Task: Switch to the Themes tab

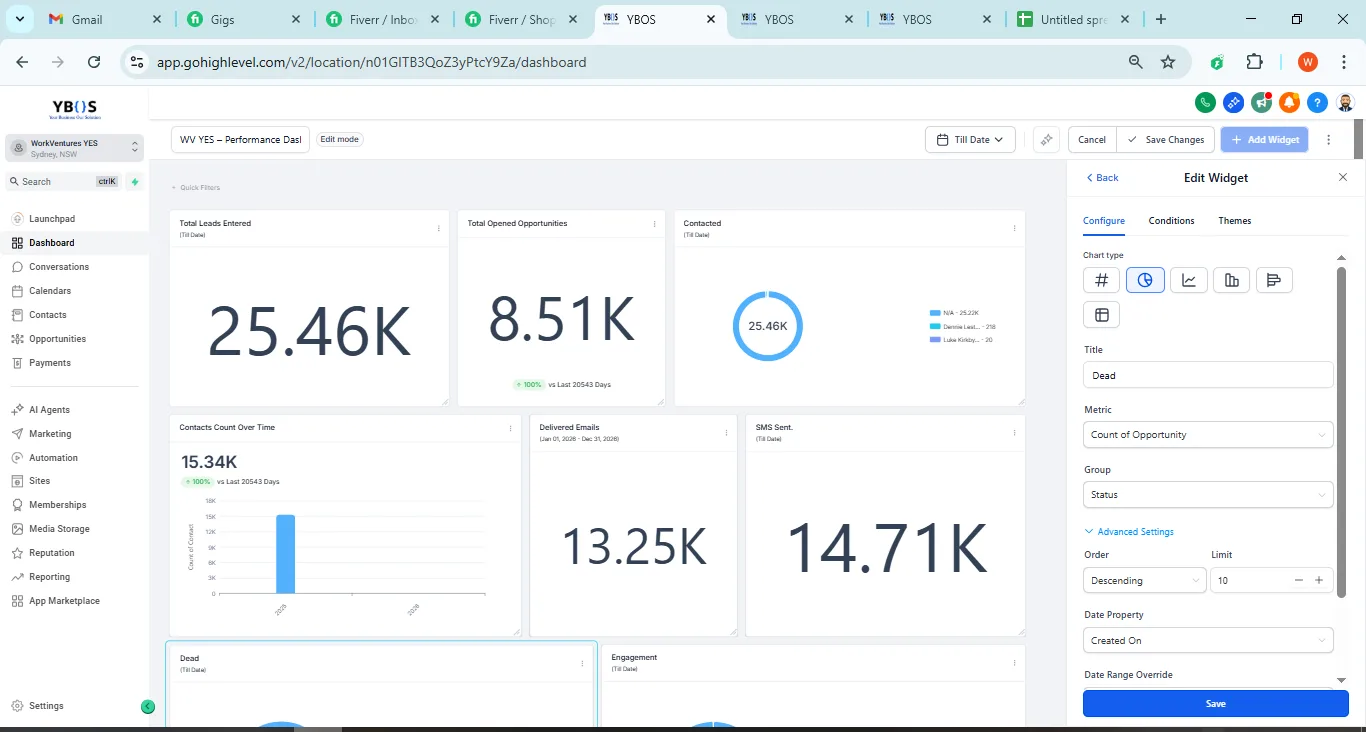Action: [x=1234, y=221]
